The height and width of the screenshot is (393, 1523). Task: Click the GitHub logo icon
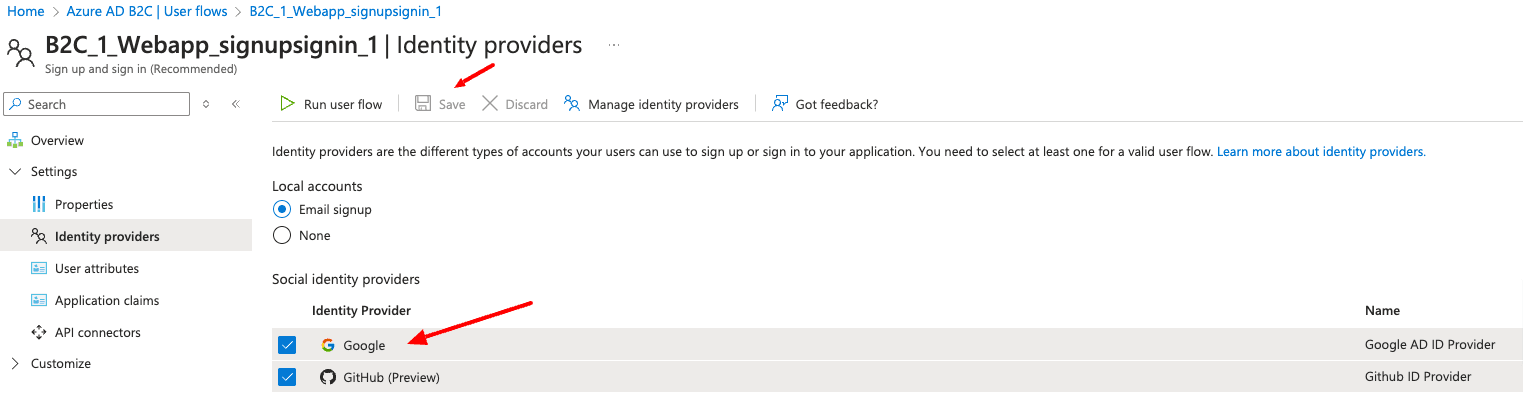tap(328, 377)
